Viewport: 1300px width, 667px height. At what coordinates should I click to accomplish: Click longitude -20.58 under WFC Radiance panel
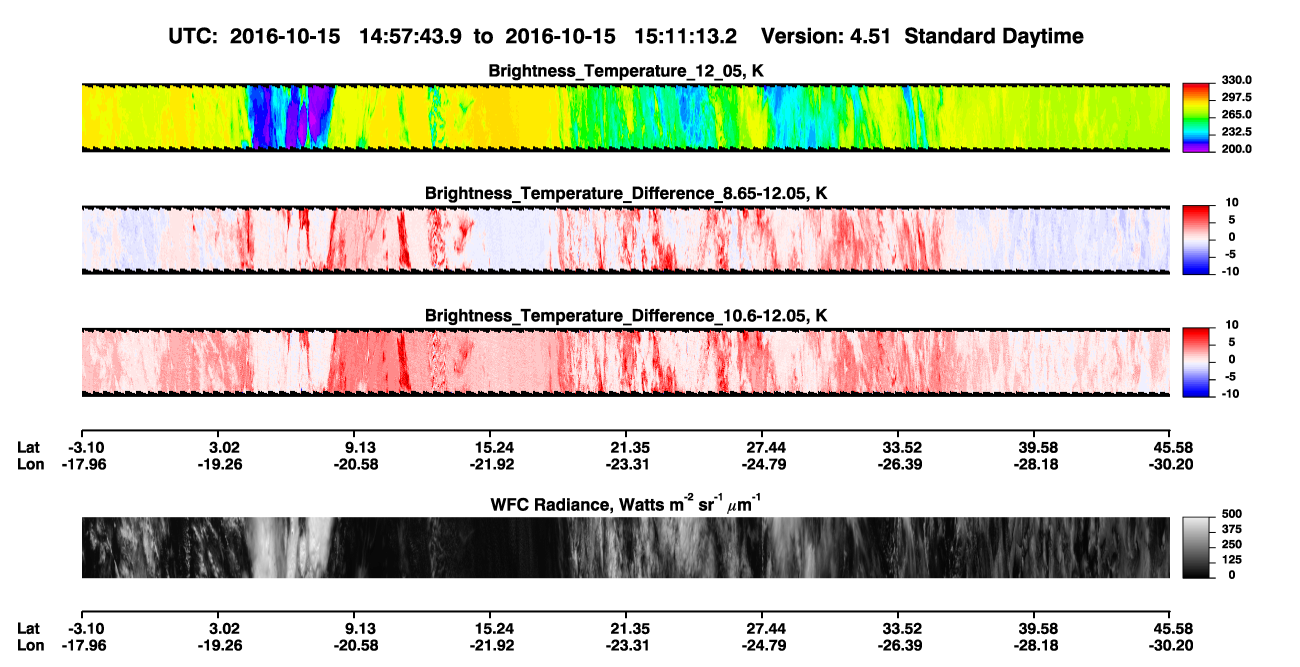tap(355, 645)
